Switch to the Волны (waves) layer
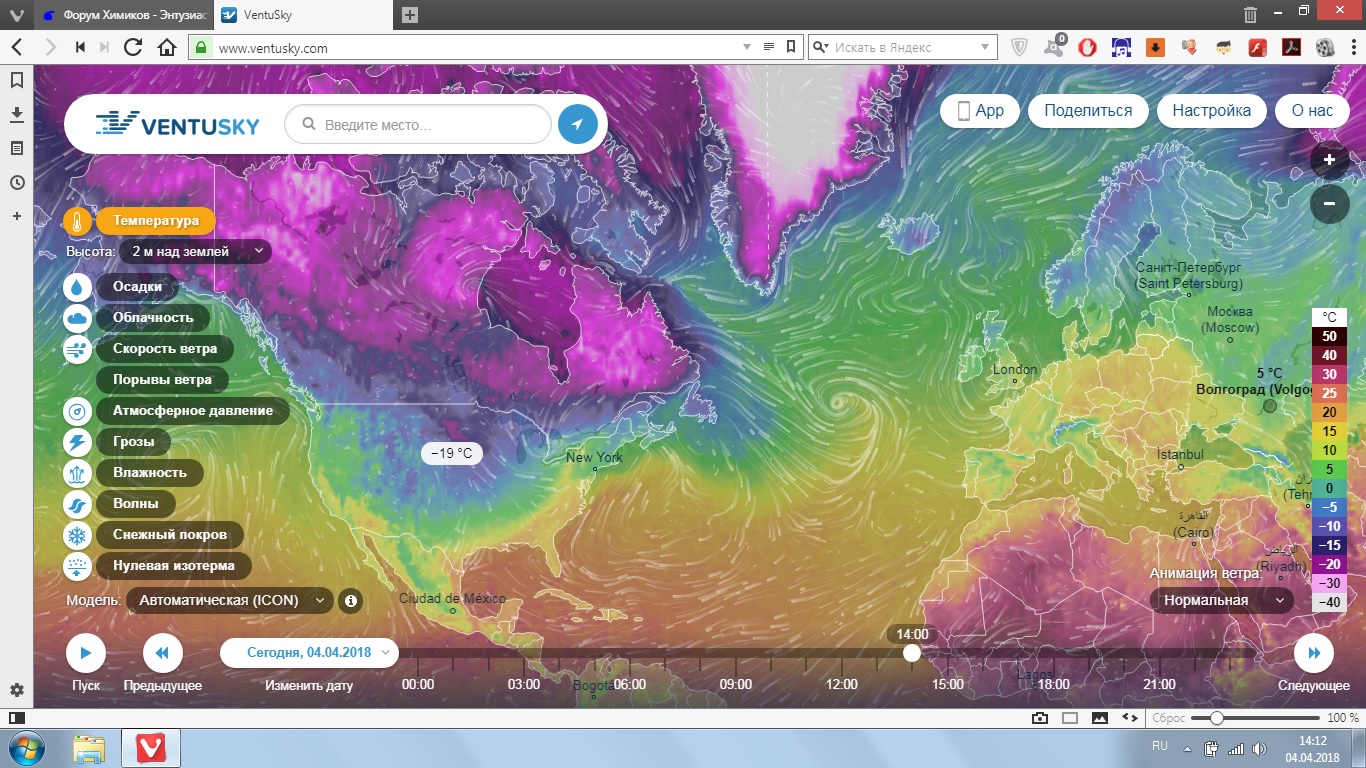The height and width of the screenshot is (768, 1366). click(136, 504)
